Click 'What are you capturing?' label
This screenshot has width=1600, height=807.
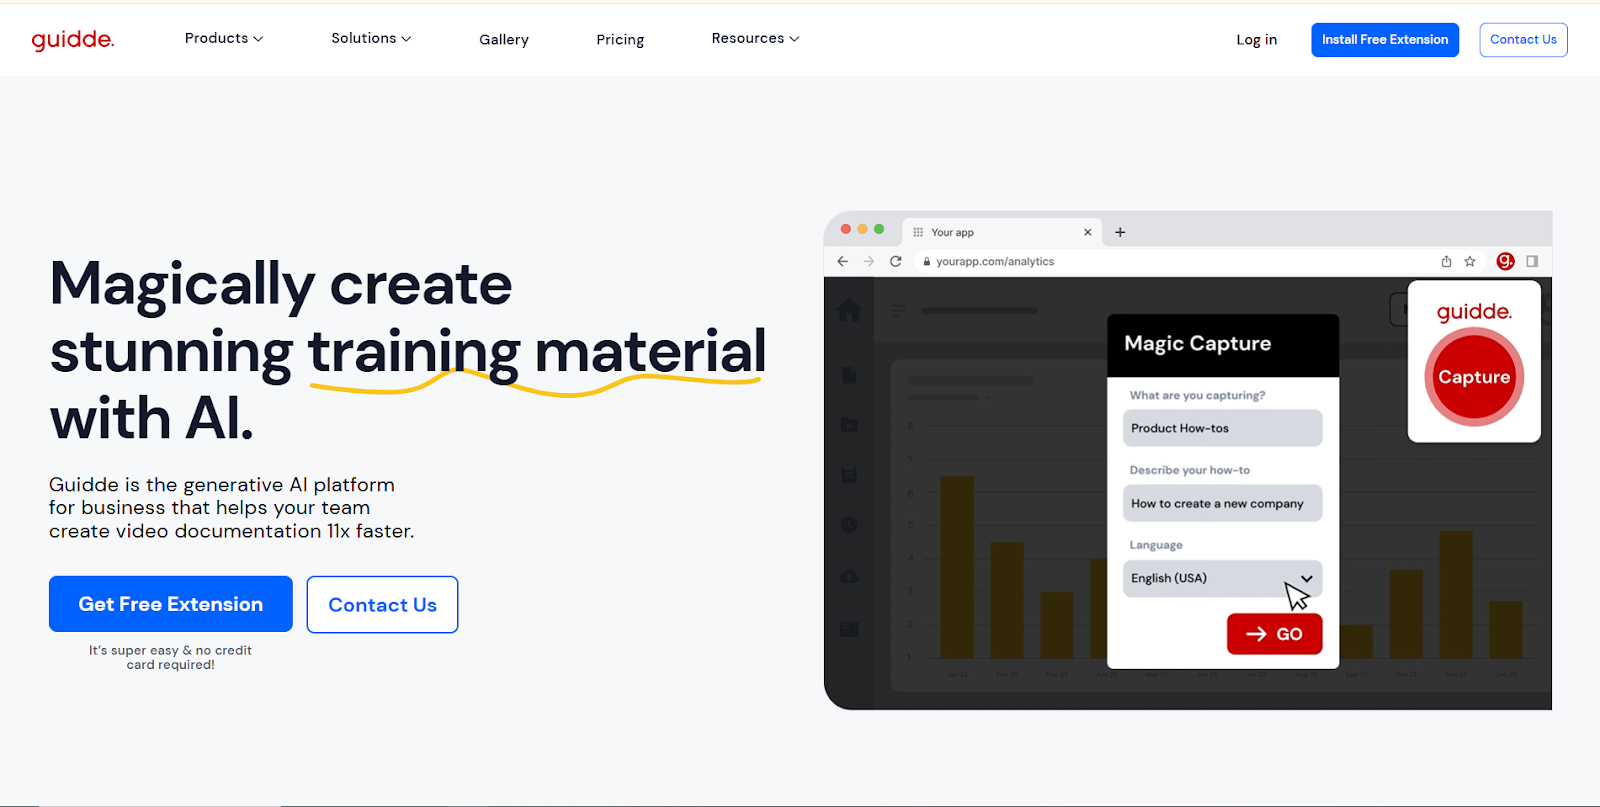coord(1197,395)
